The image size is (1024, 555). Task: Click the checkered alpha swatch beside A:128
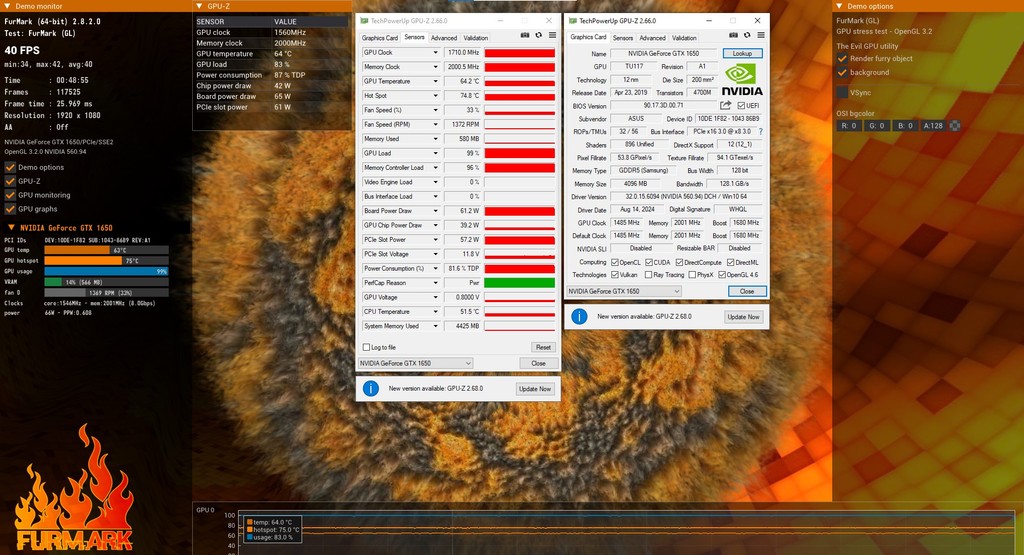(x=955, y=125)
